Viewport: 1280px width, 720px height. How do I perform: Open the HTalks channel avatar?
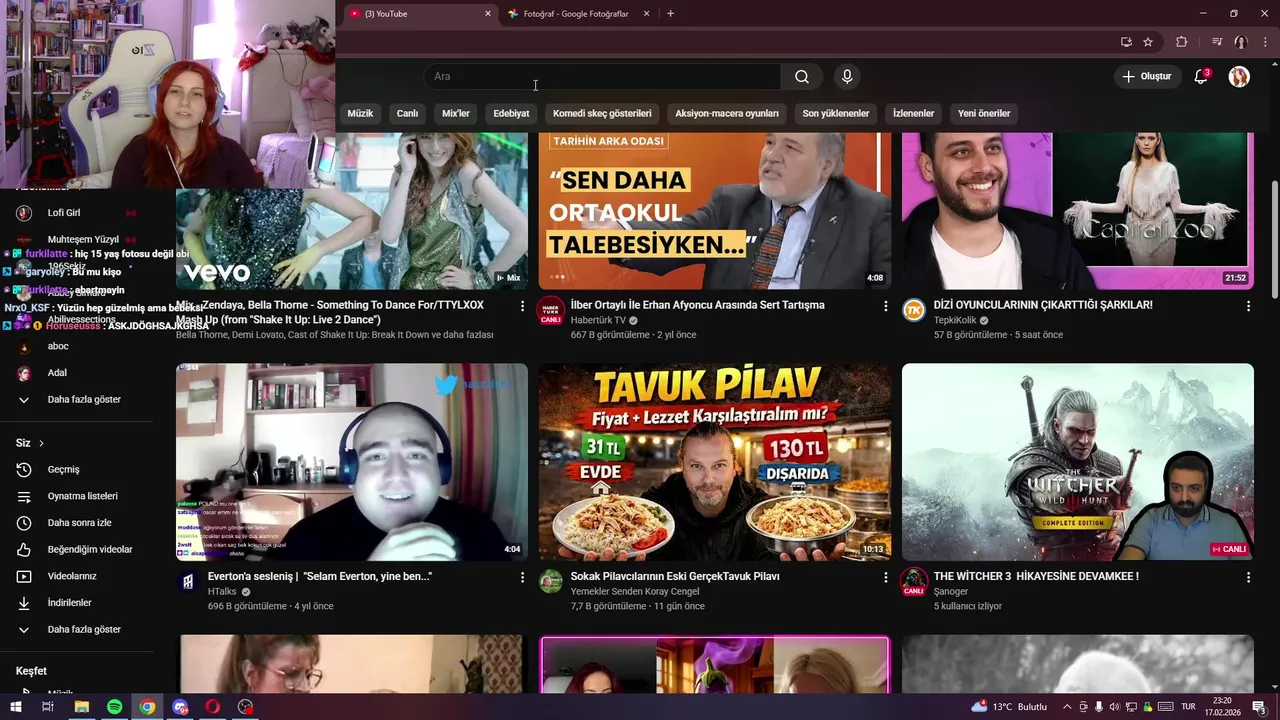point(188,581)
